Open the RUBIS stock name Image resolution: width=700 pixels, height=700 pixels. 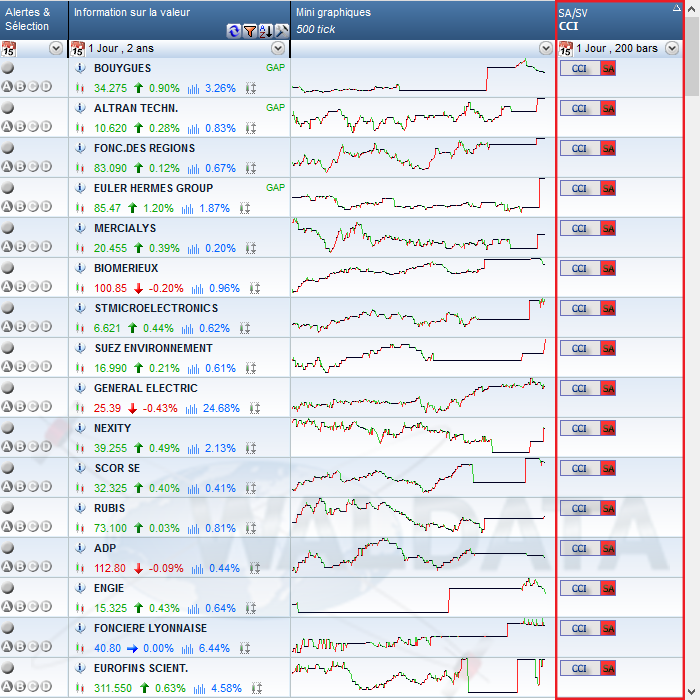click(x=109, y=508)
